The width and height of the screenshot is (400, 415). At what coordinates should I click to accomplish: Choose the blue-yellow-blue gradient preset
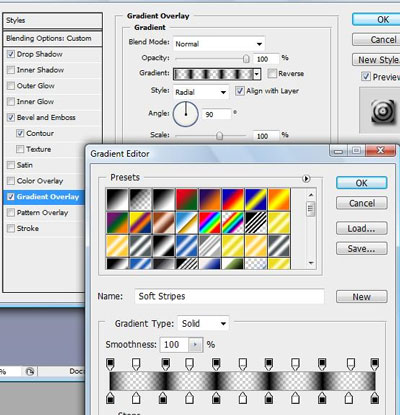256,199
